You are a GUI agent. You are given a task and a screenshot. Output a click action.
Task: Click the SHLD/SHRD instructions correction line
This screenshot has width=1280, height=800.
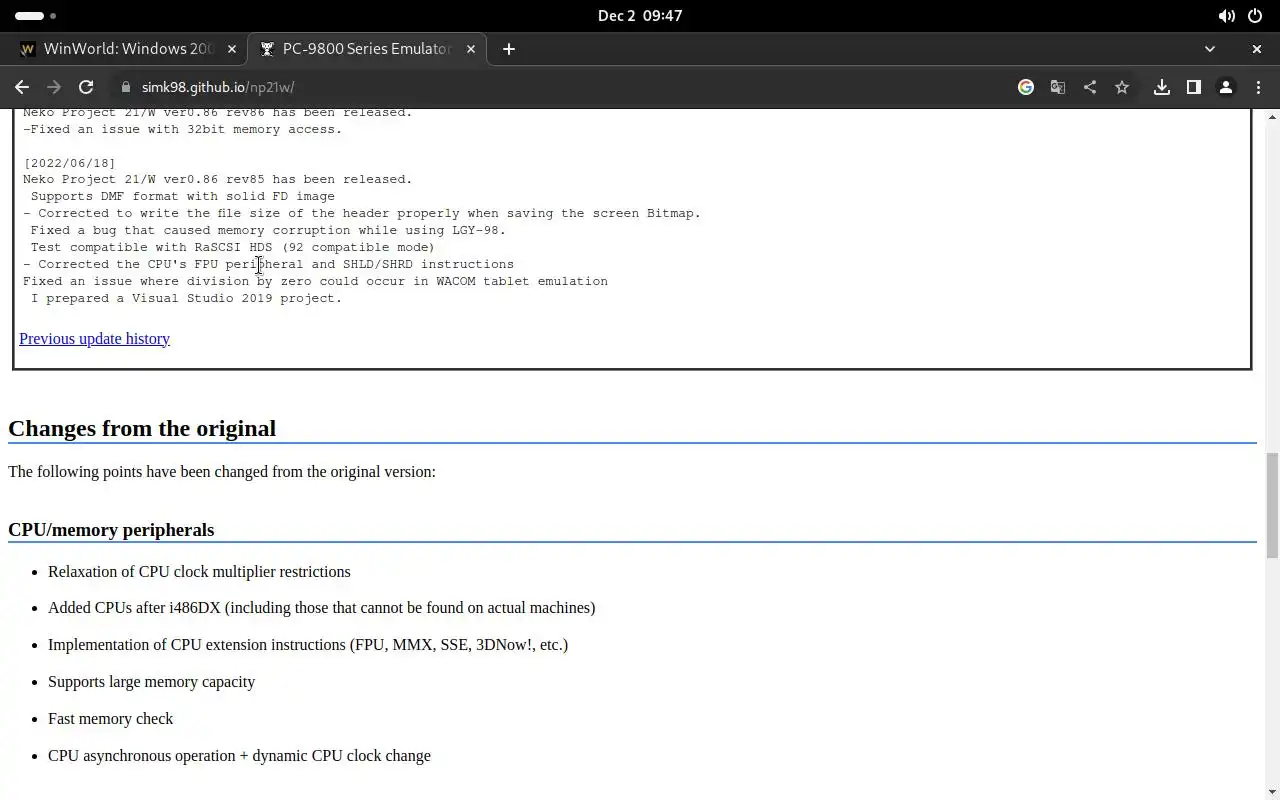(268, 265)
